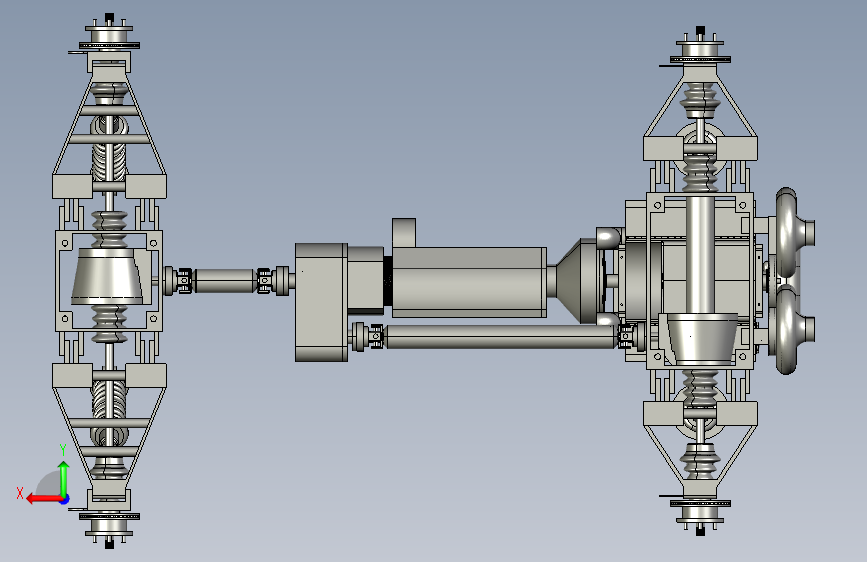The image size is (867, 562).
Task: Click the green Y axis arrow of the triad
Action: pos(64,478)
